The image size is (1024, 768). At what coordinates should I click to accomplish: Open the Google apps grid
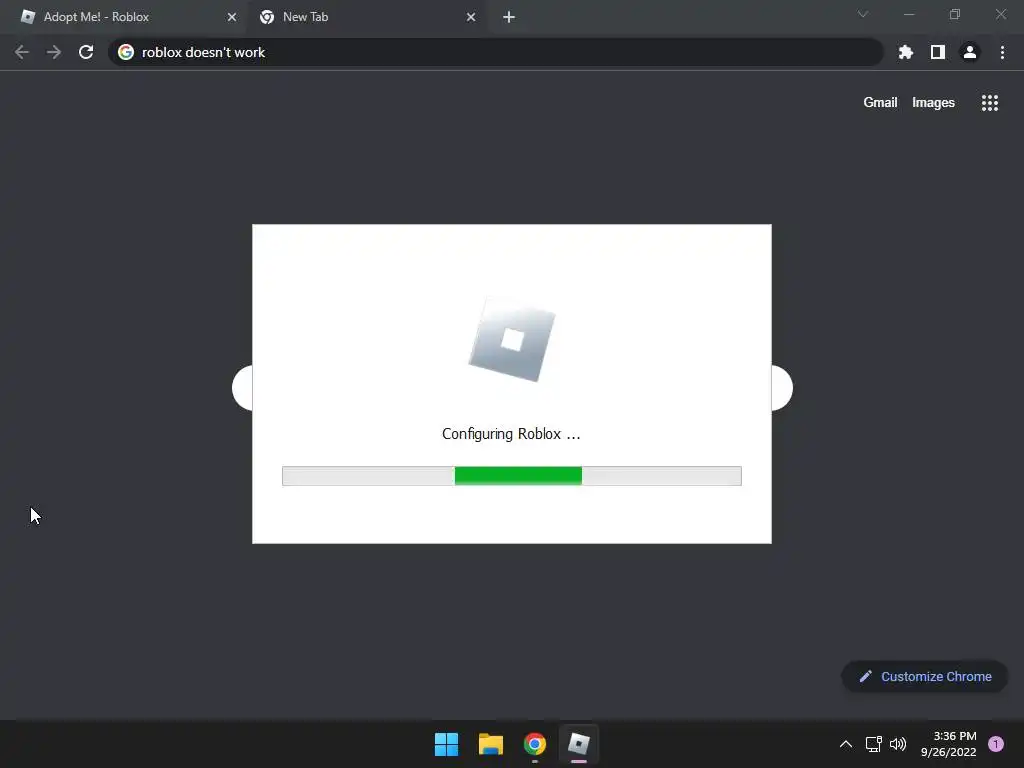(990, 103)
